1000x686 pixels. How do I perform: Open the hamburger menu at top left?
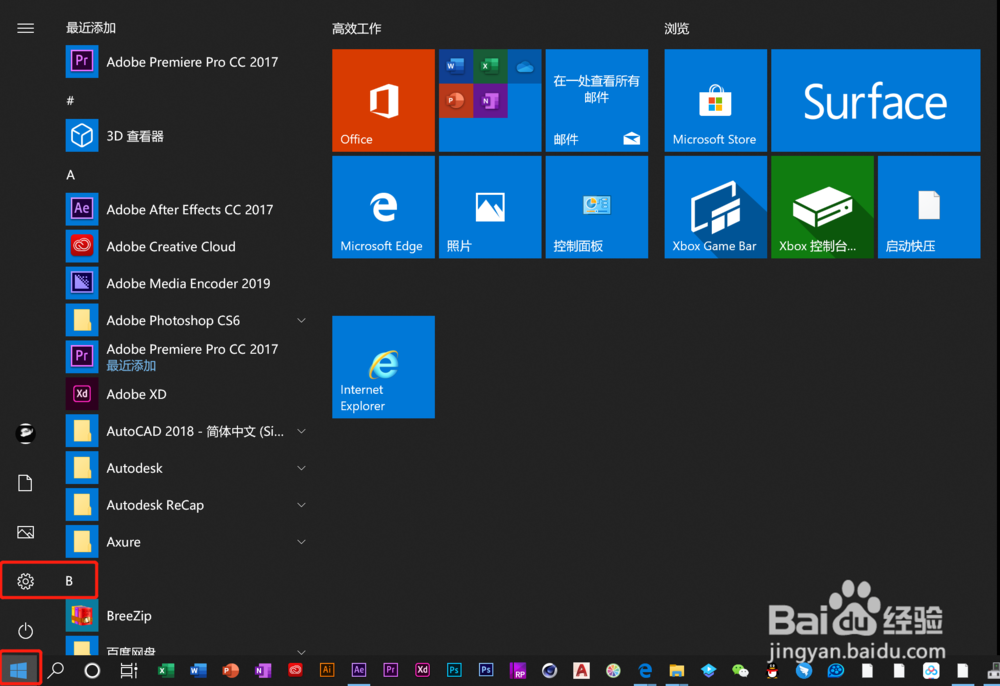point(25,28)
